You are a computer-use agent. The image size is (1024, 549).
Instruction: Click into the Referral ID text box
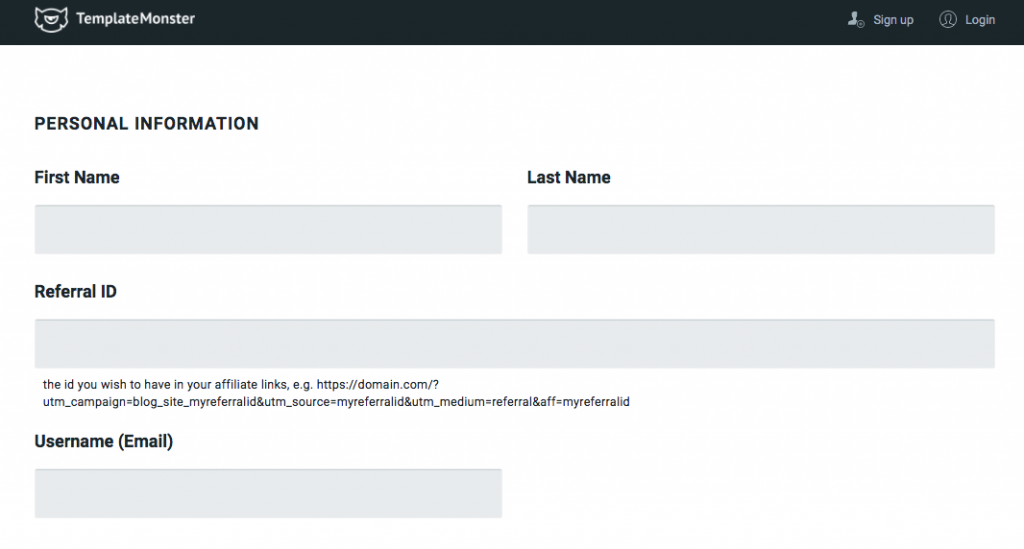(514, 344)
